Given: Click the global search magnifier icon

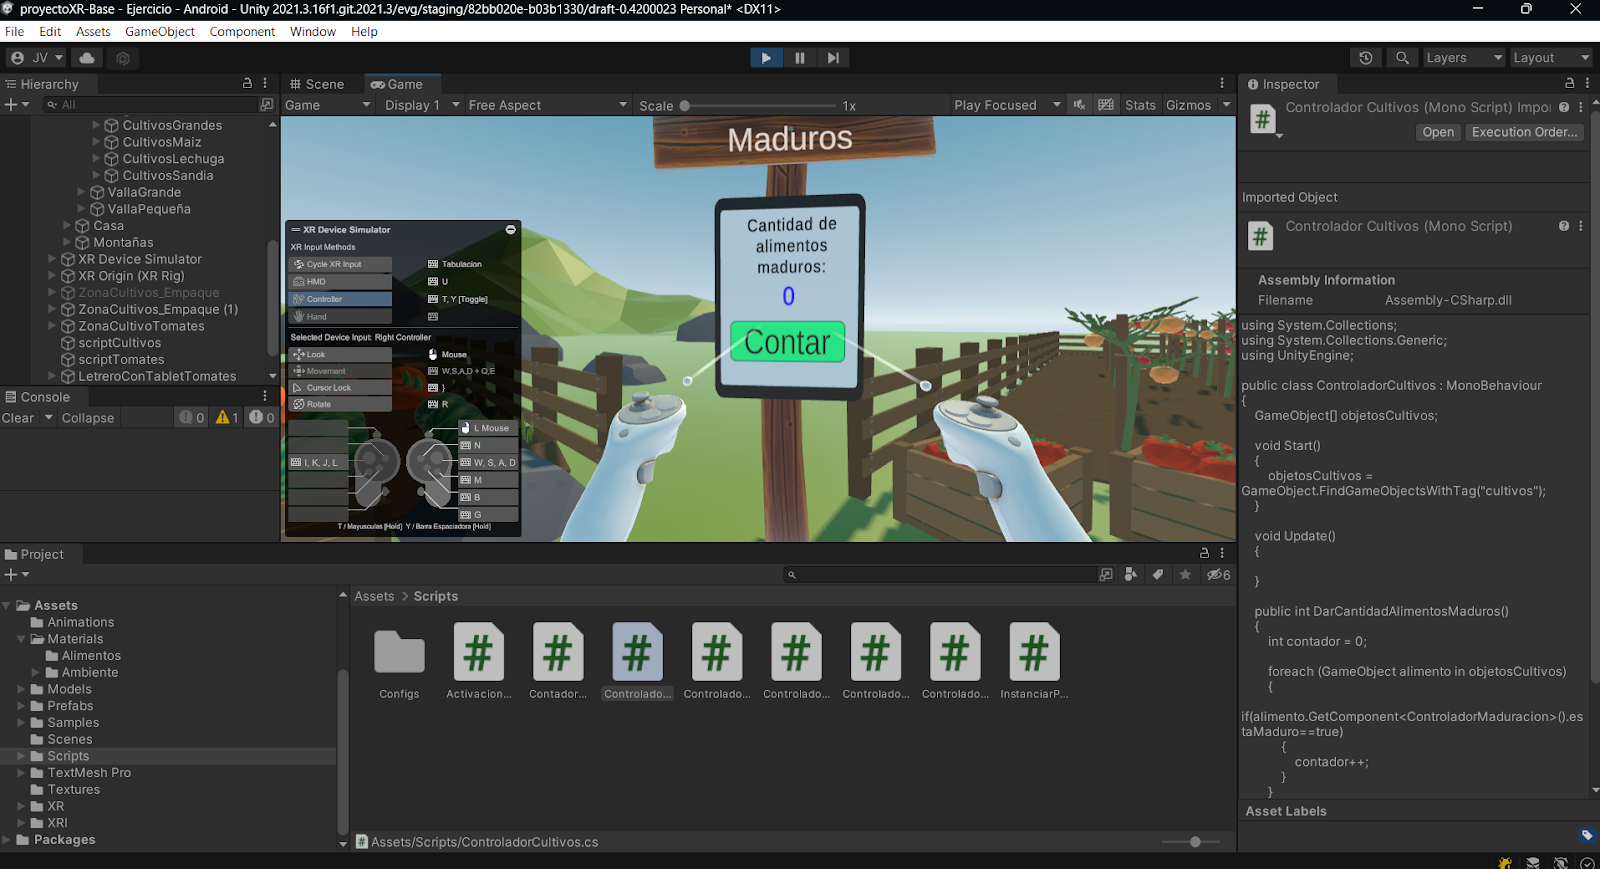Looking at the screenshot, I should [1402, 58].
